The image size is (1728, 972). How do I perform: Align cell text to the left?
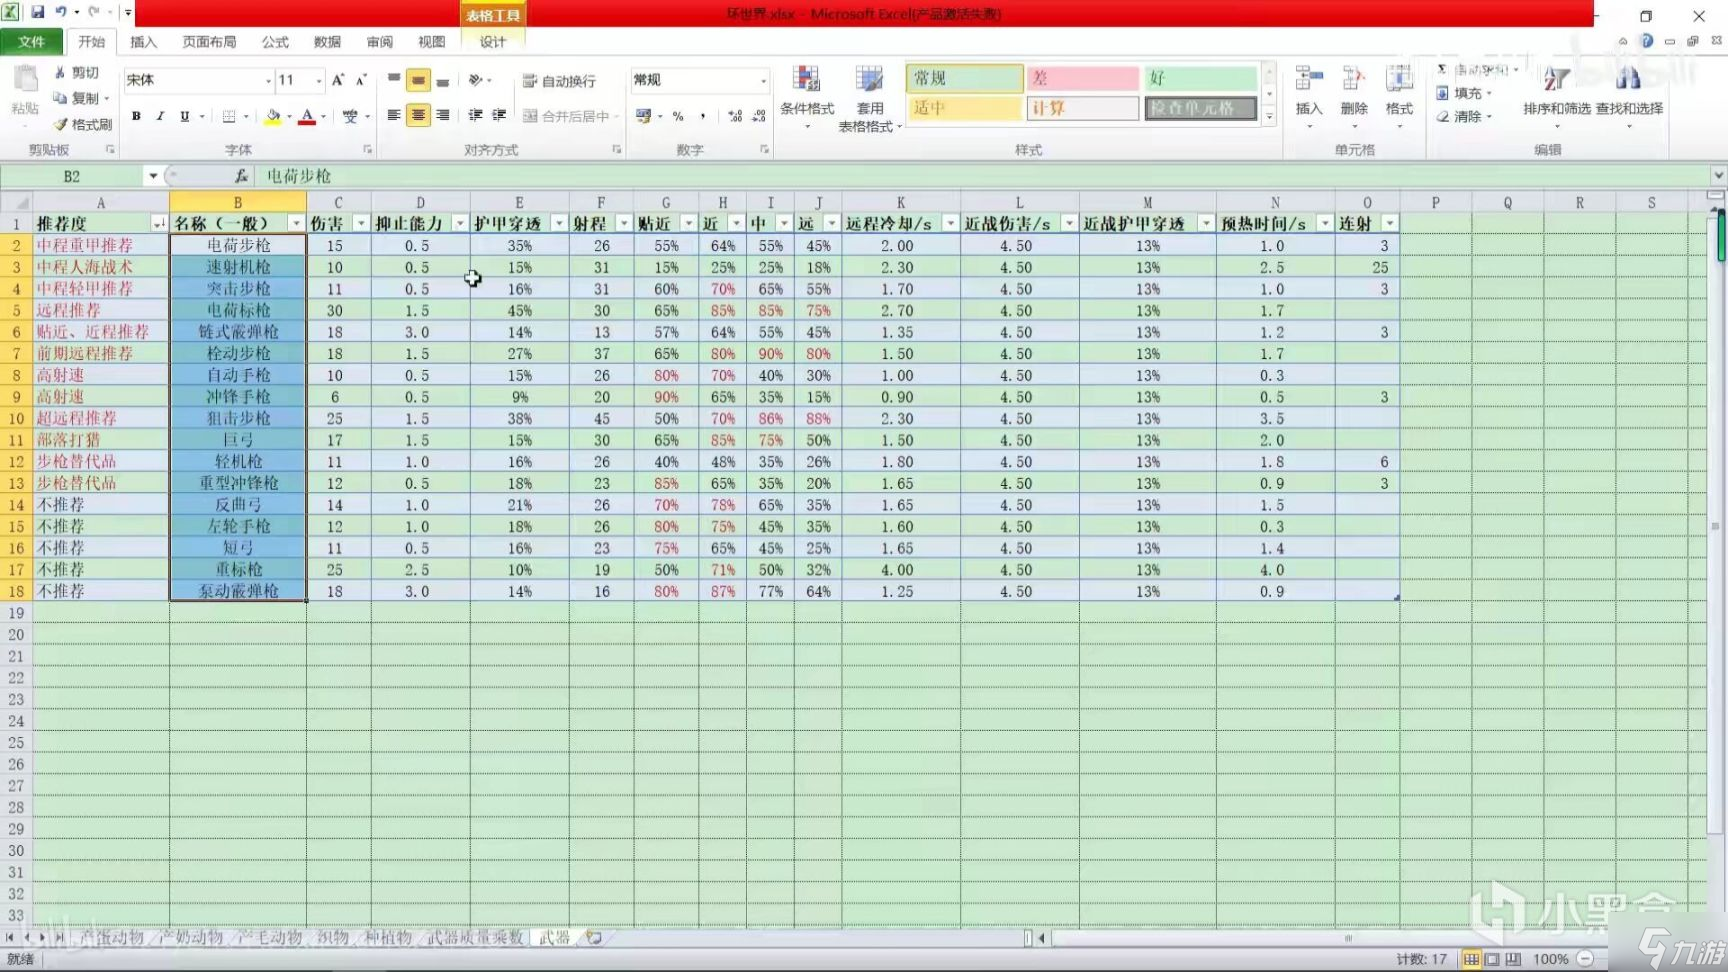pyautogui.click(x=394, y=116)
